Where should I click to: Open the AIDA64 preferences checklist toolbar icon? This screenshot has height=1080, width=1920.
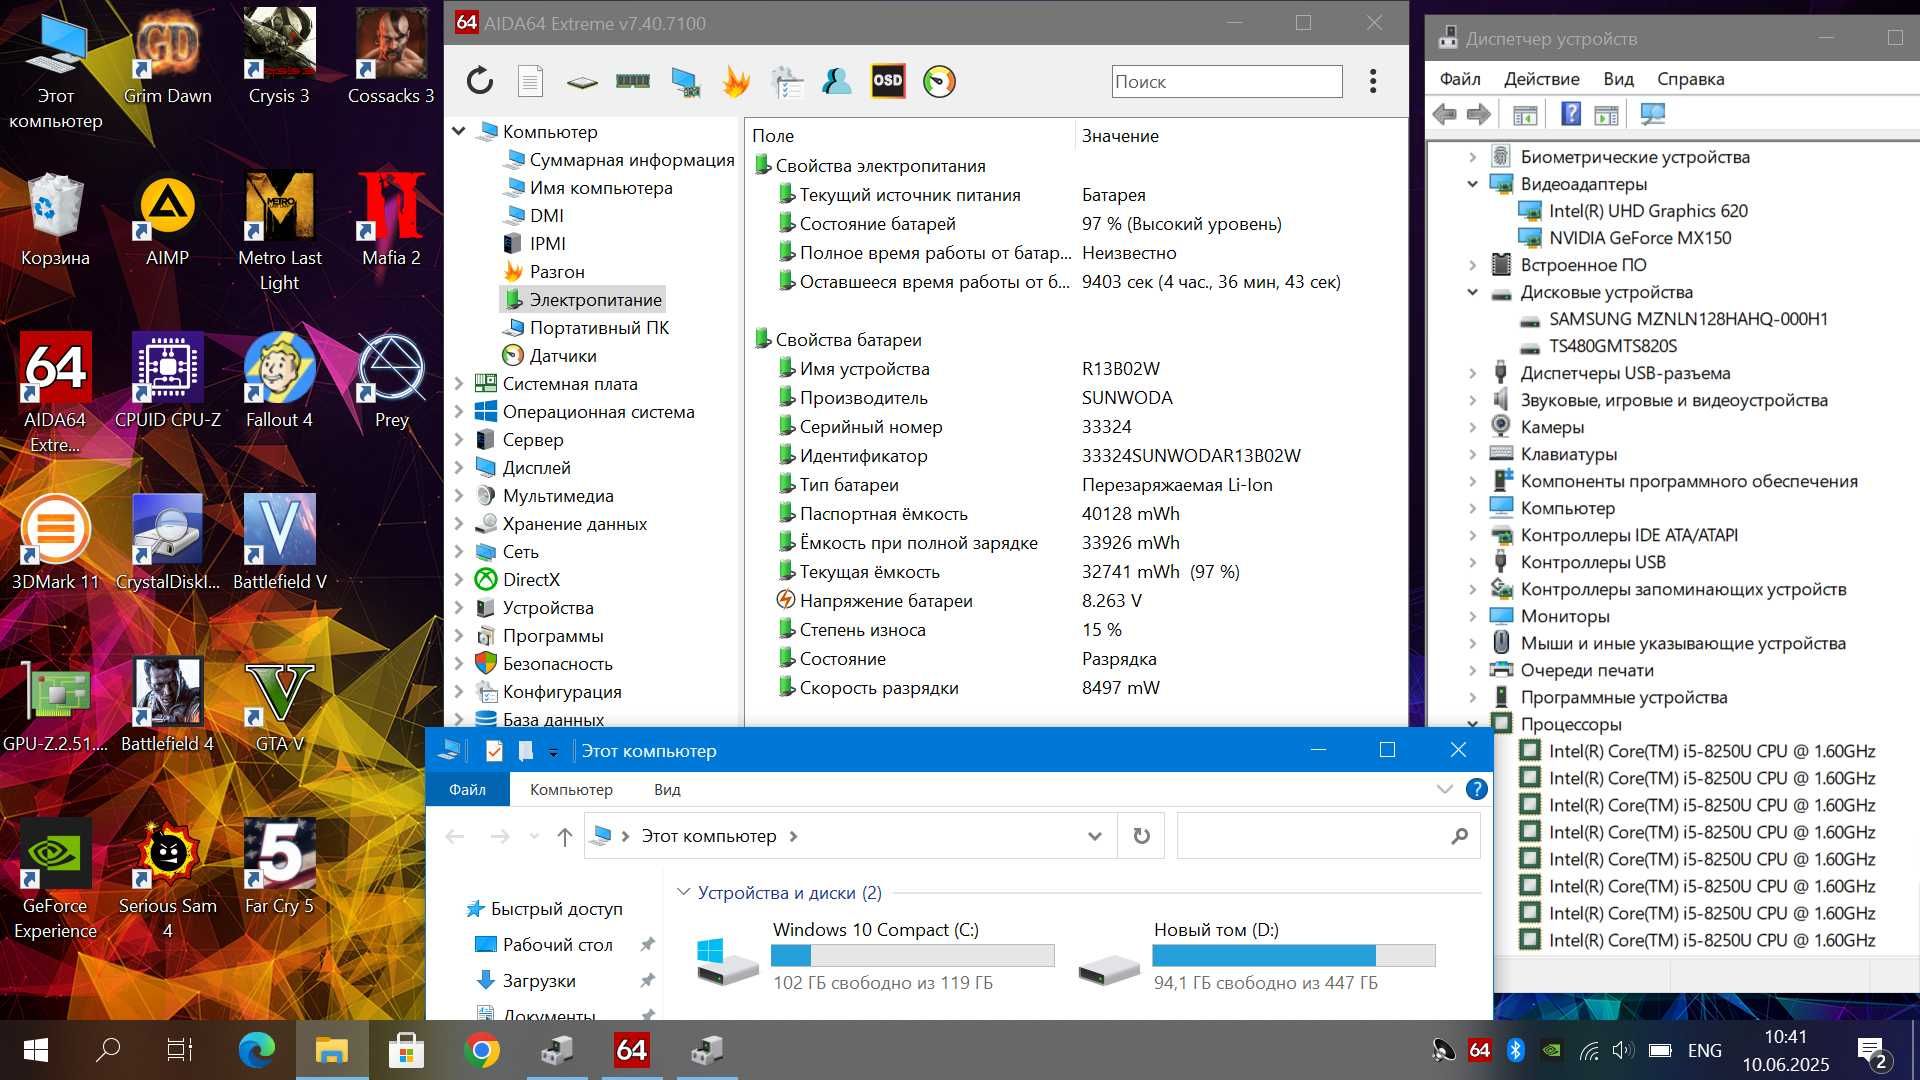pyautogui.click(x=787, y=82)
